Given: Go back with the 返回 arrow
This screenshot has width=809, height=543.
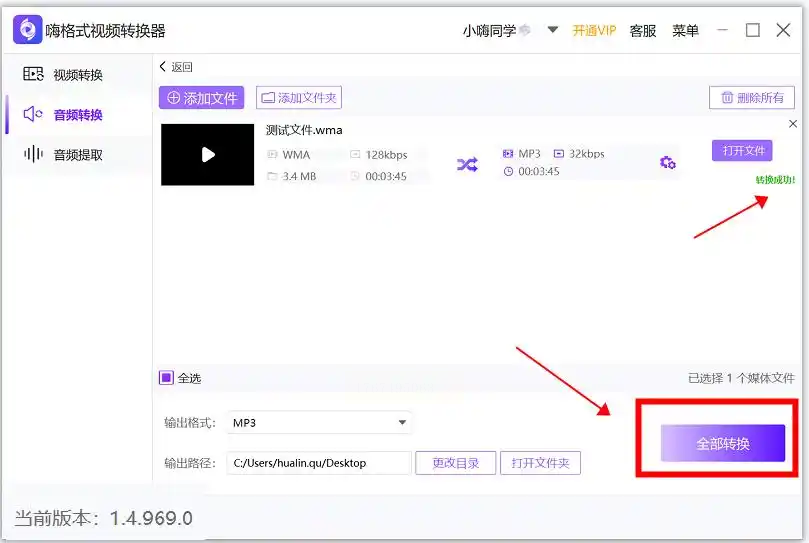Looking at the screenshot, I should (176, 67).
